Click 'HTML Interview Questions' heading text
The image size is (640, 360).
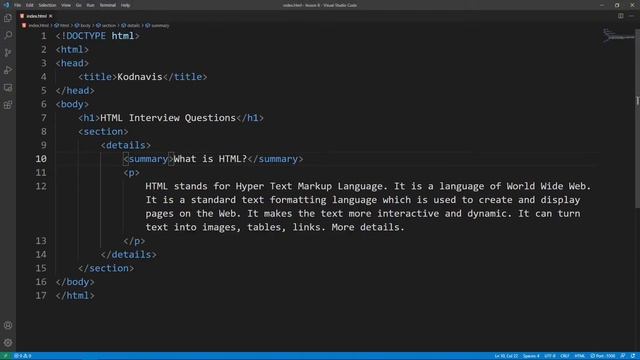click(168, 118)
